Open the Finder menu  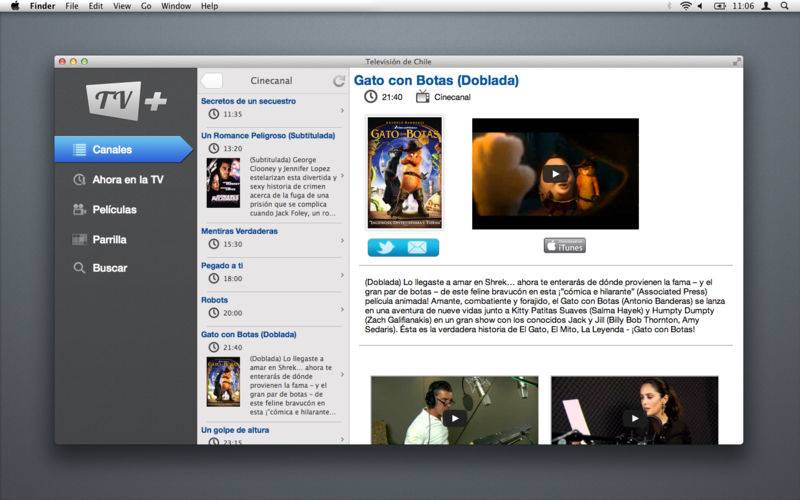click(x=42, y=6)
